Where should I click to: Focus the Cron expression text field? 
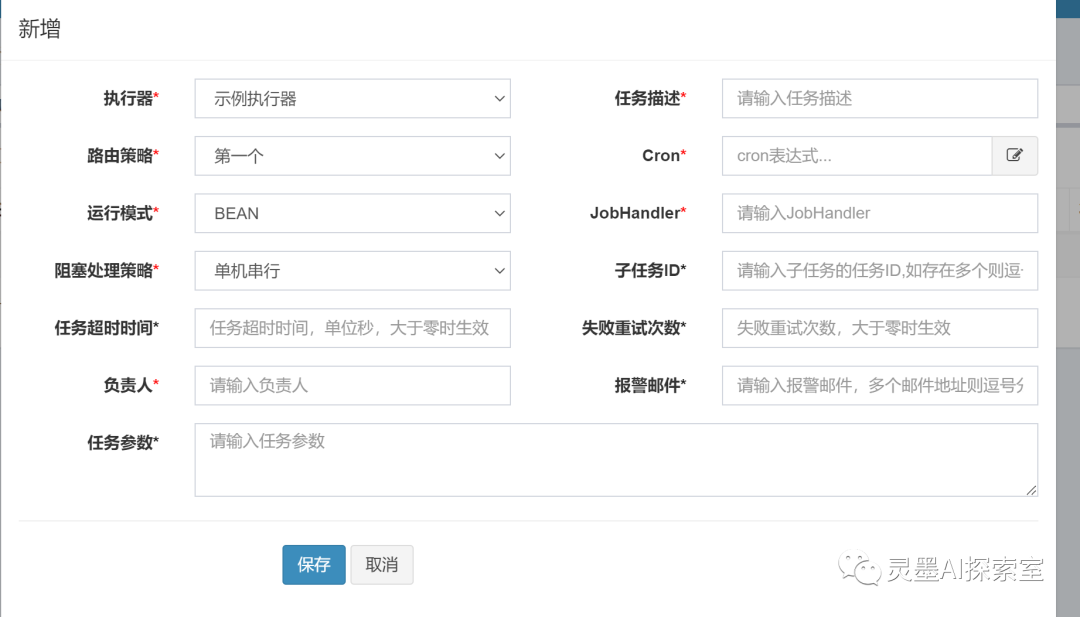tap(856, 156)
